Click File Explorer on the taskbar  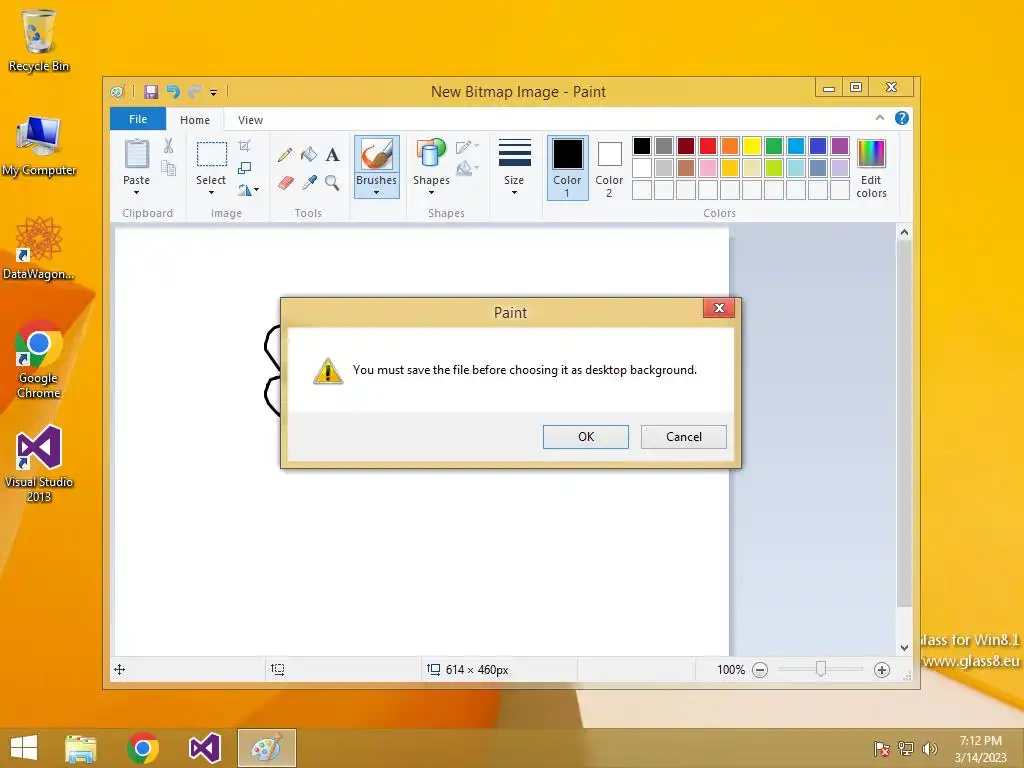tap(81, 748)
